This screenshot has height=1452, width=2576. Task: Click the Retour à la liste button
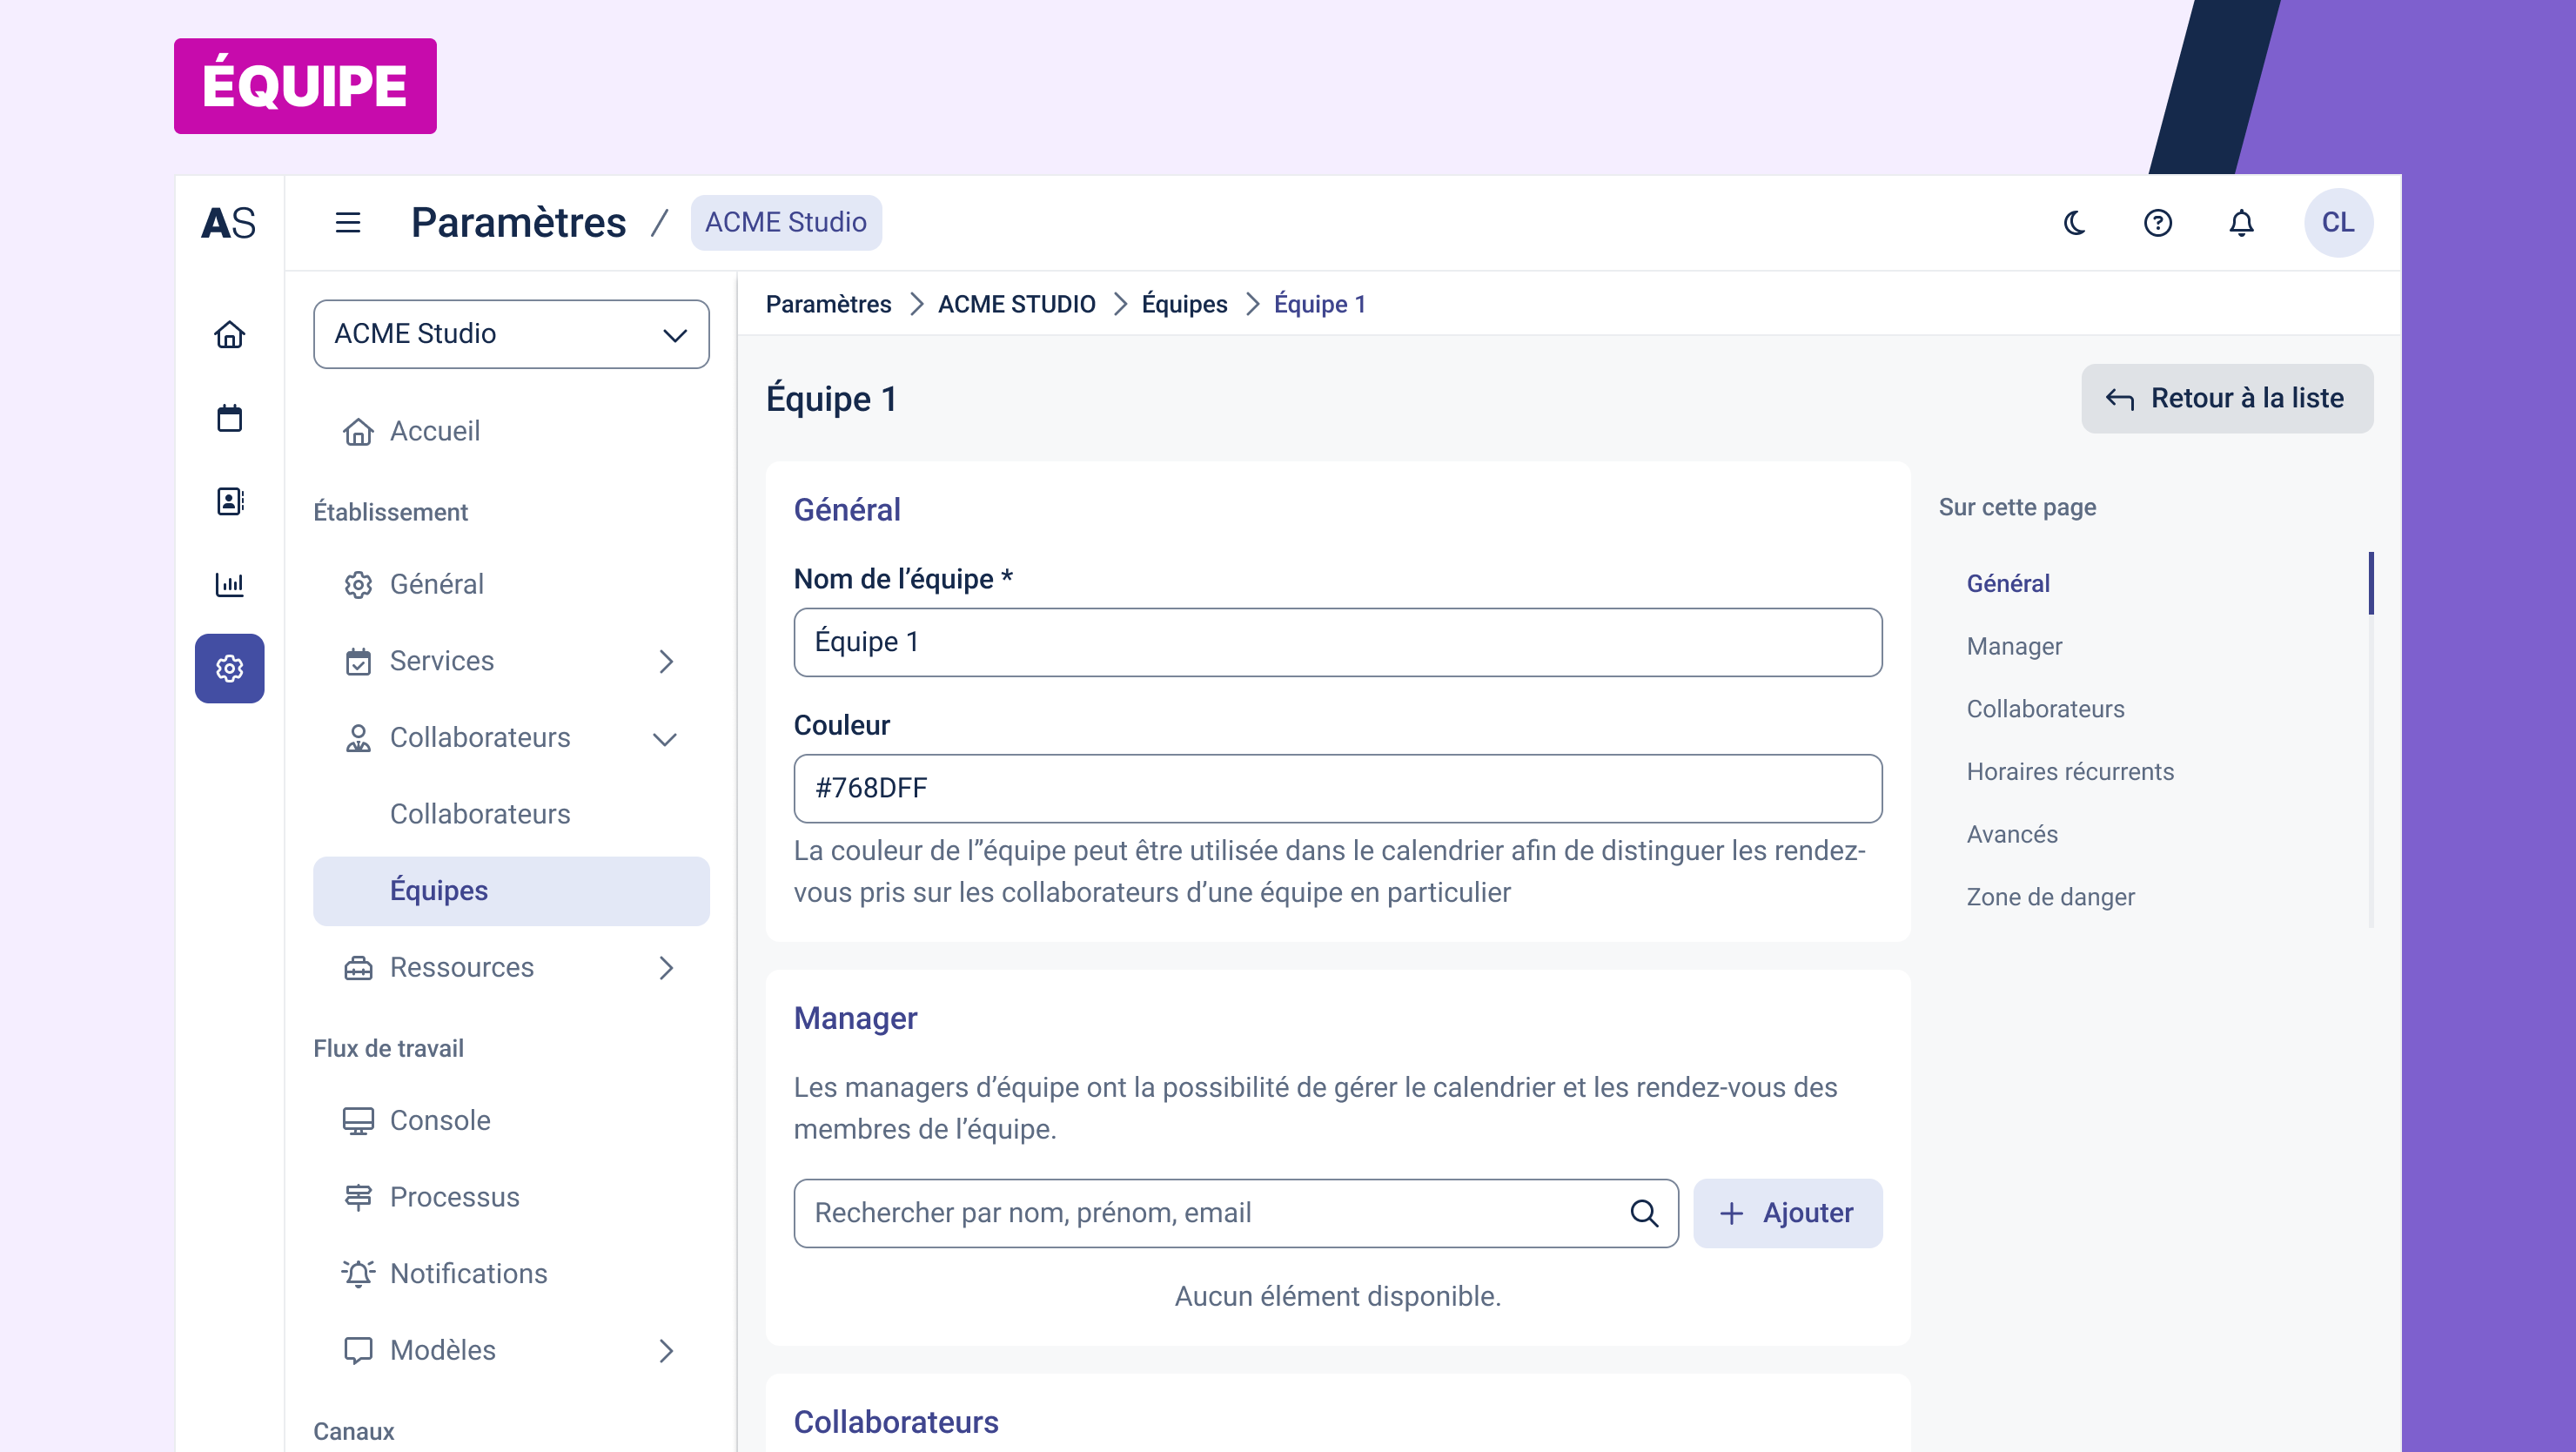pyautogui.click(x=2226, y=398)
